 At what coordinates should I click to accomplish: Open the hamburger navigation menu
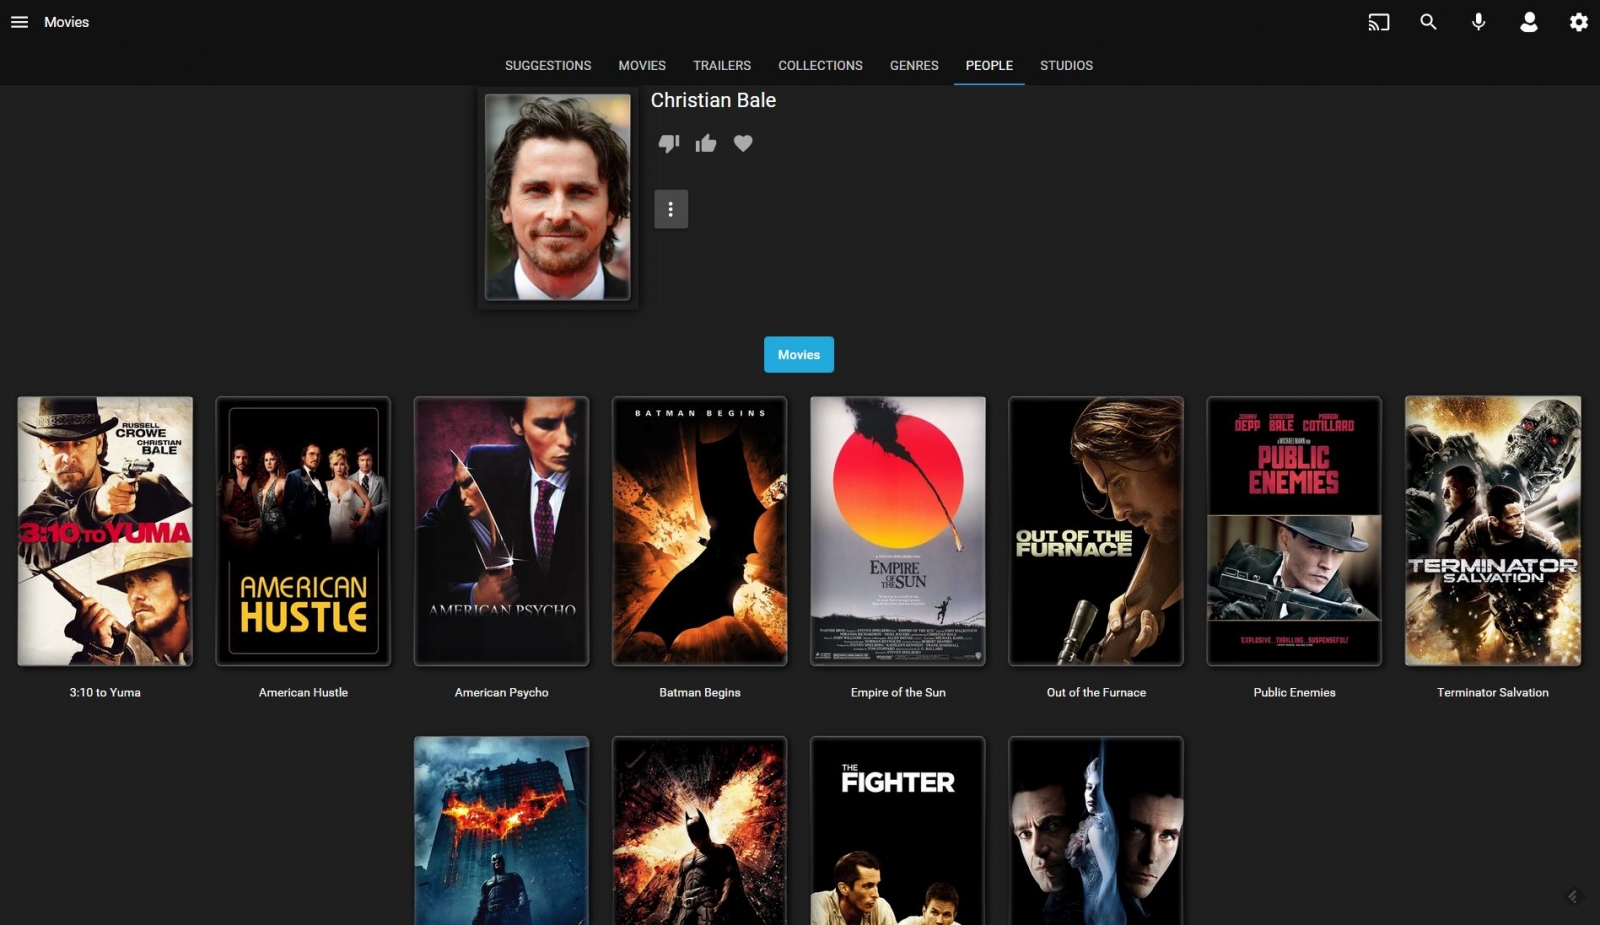click(x=19, y=22)
